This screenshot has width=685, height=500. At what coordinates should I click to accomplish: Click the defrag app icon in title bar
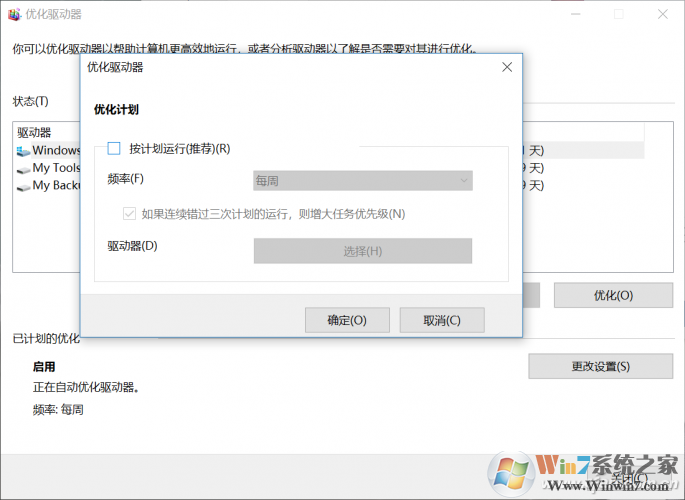click(14, 15)
